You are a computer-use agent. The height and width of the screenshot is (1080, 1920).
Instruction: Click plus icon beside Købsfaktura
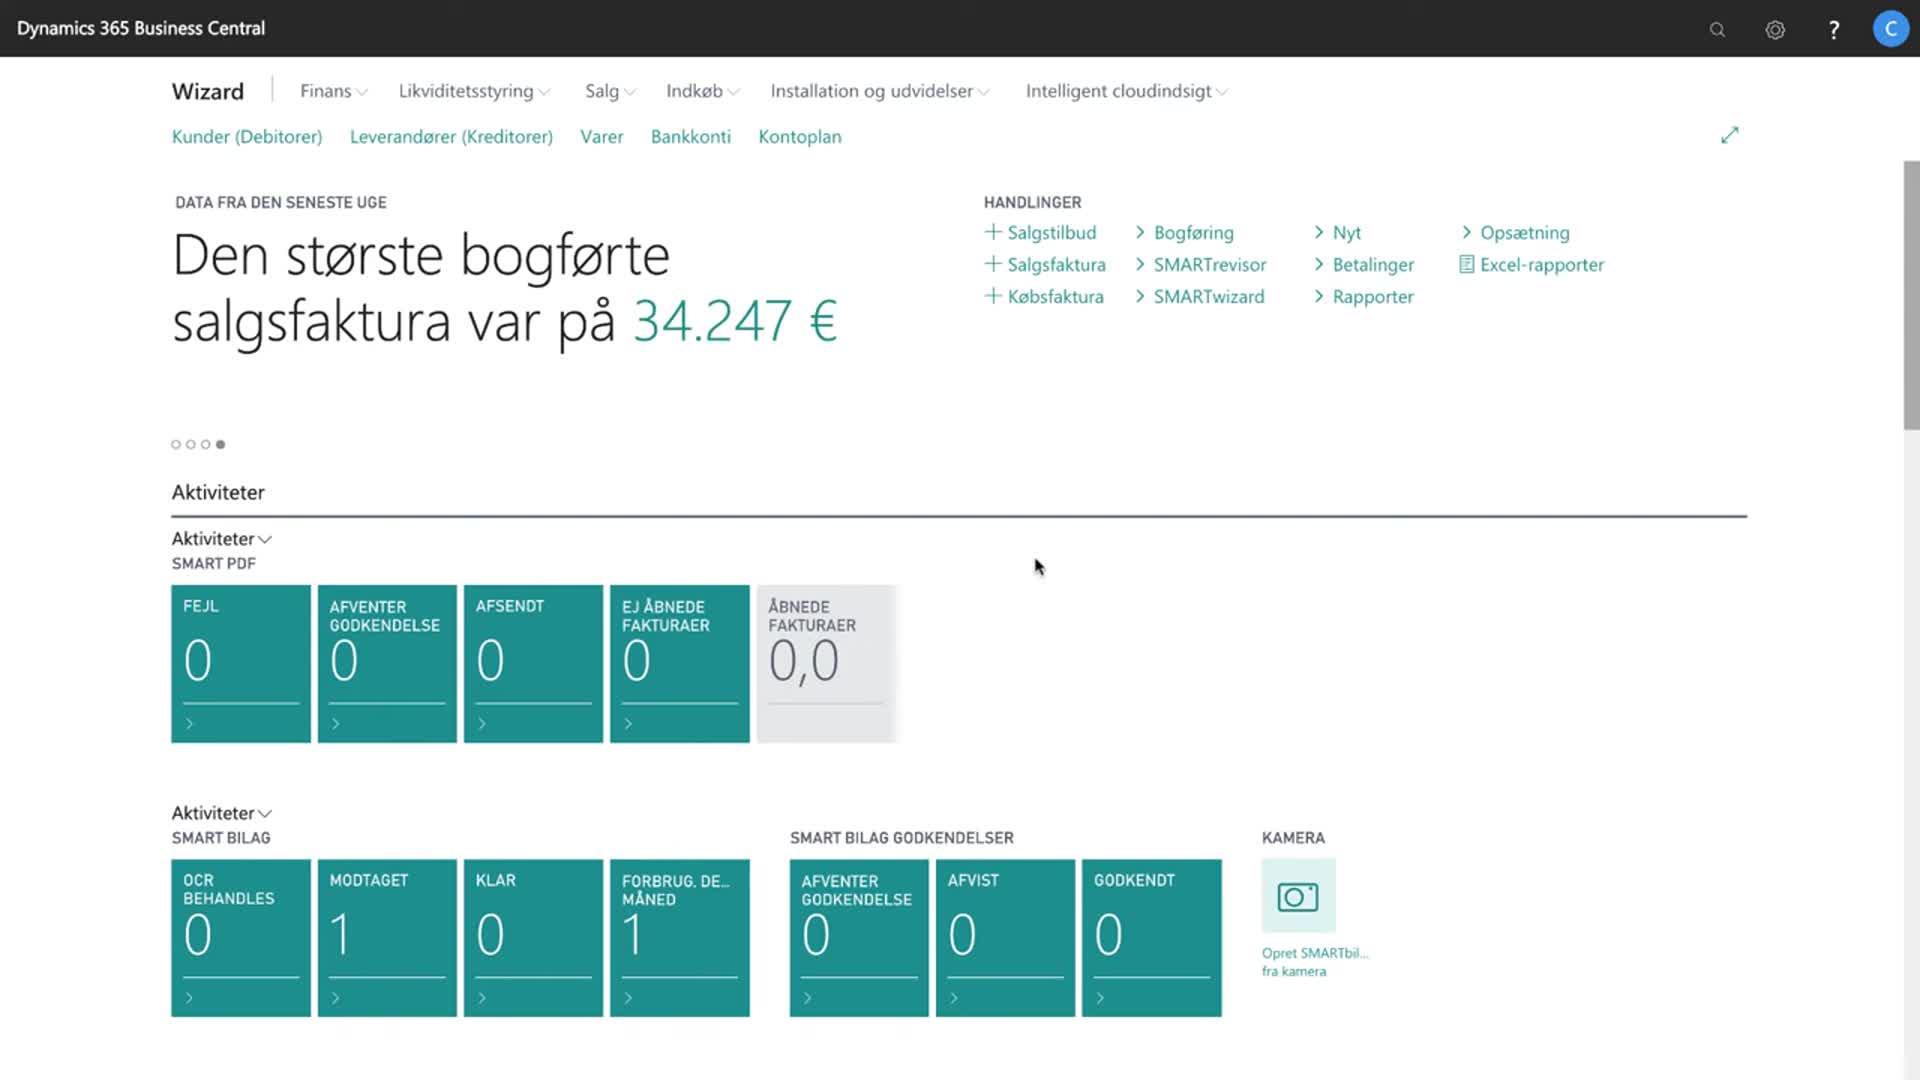coord(993,296)
